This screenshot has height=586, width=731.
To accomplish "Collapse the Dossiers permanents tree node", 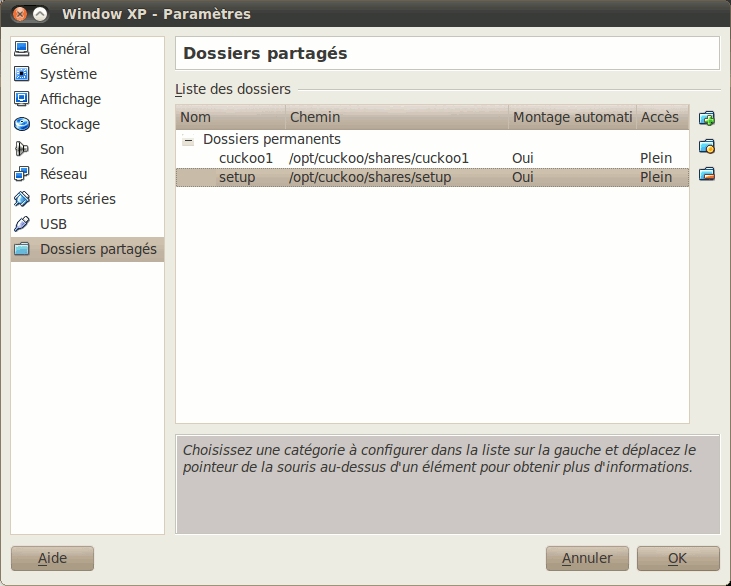I will pos(188,141).
